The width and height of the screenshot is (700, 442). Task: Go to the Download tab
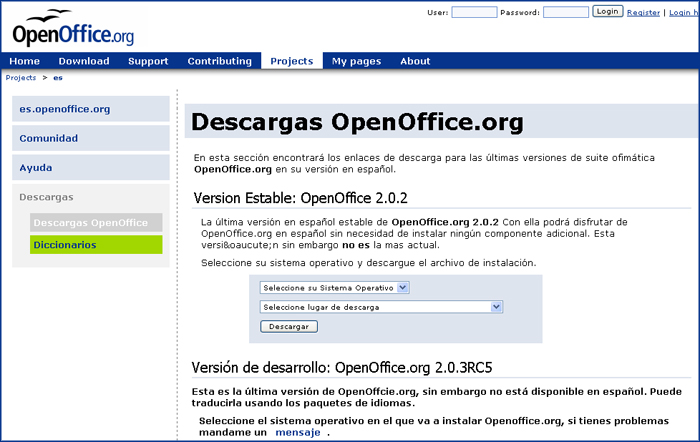[x=84, y=61]
